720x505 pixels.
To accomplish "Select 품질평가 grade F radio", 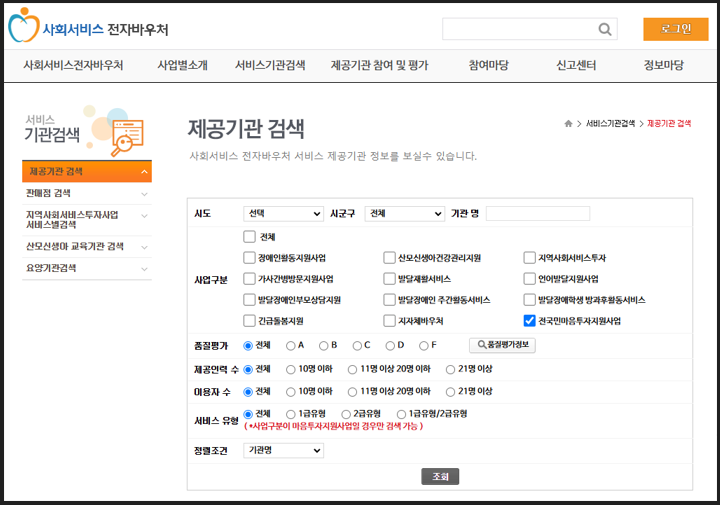I will click(x=424, y=346).
